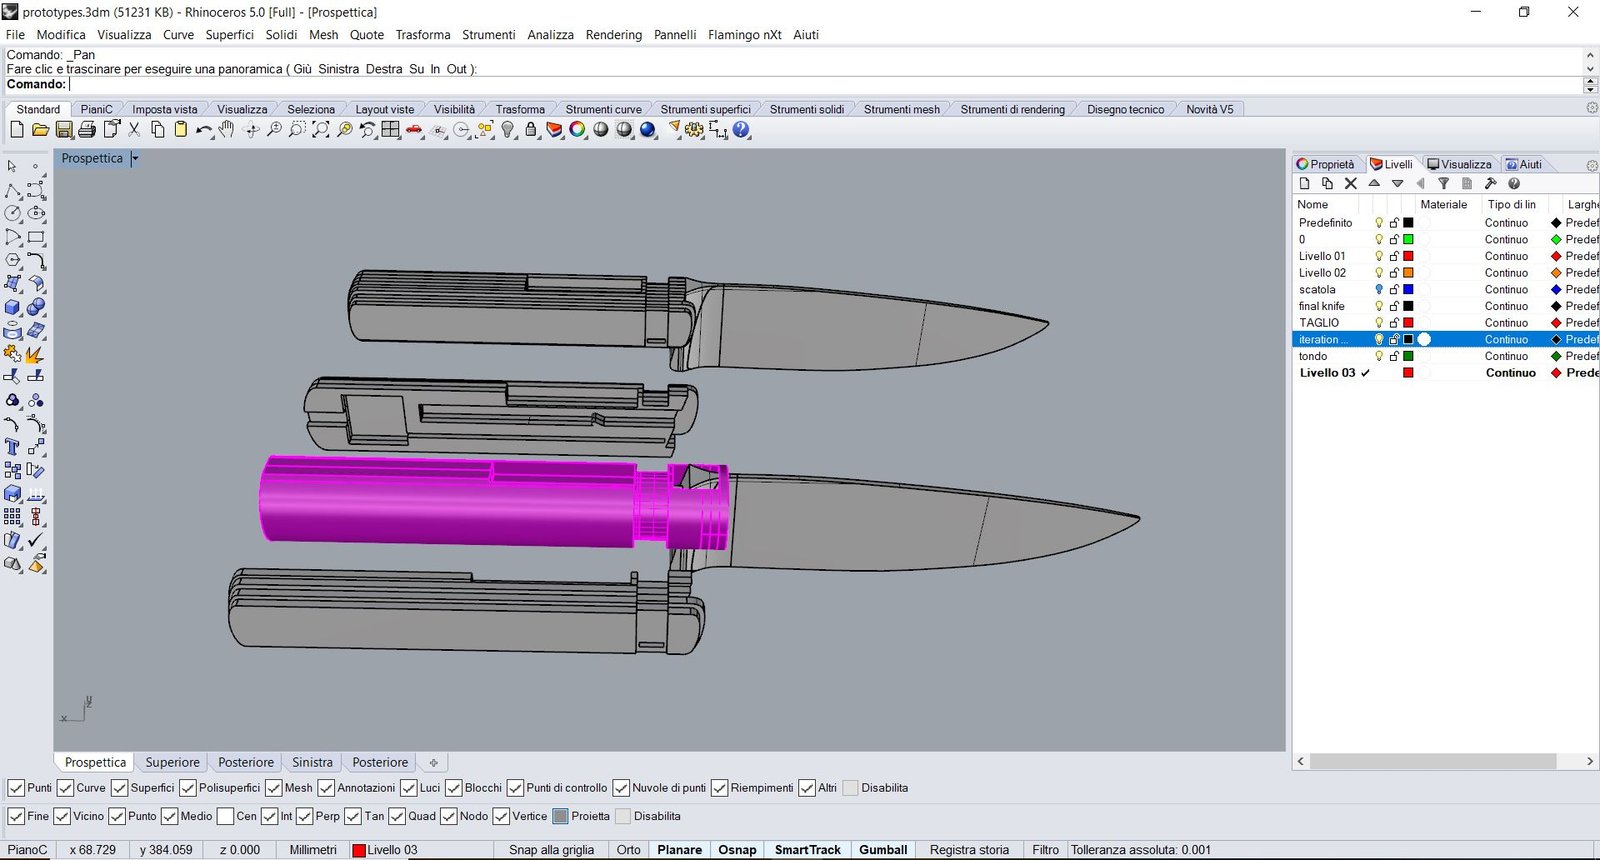Click the Boolean union spheres icon
Screen dimensions: 1600x860
pos(36,307)
